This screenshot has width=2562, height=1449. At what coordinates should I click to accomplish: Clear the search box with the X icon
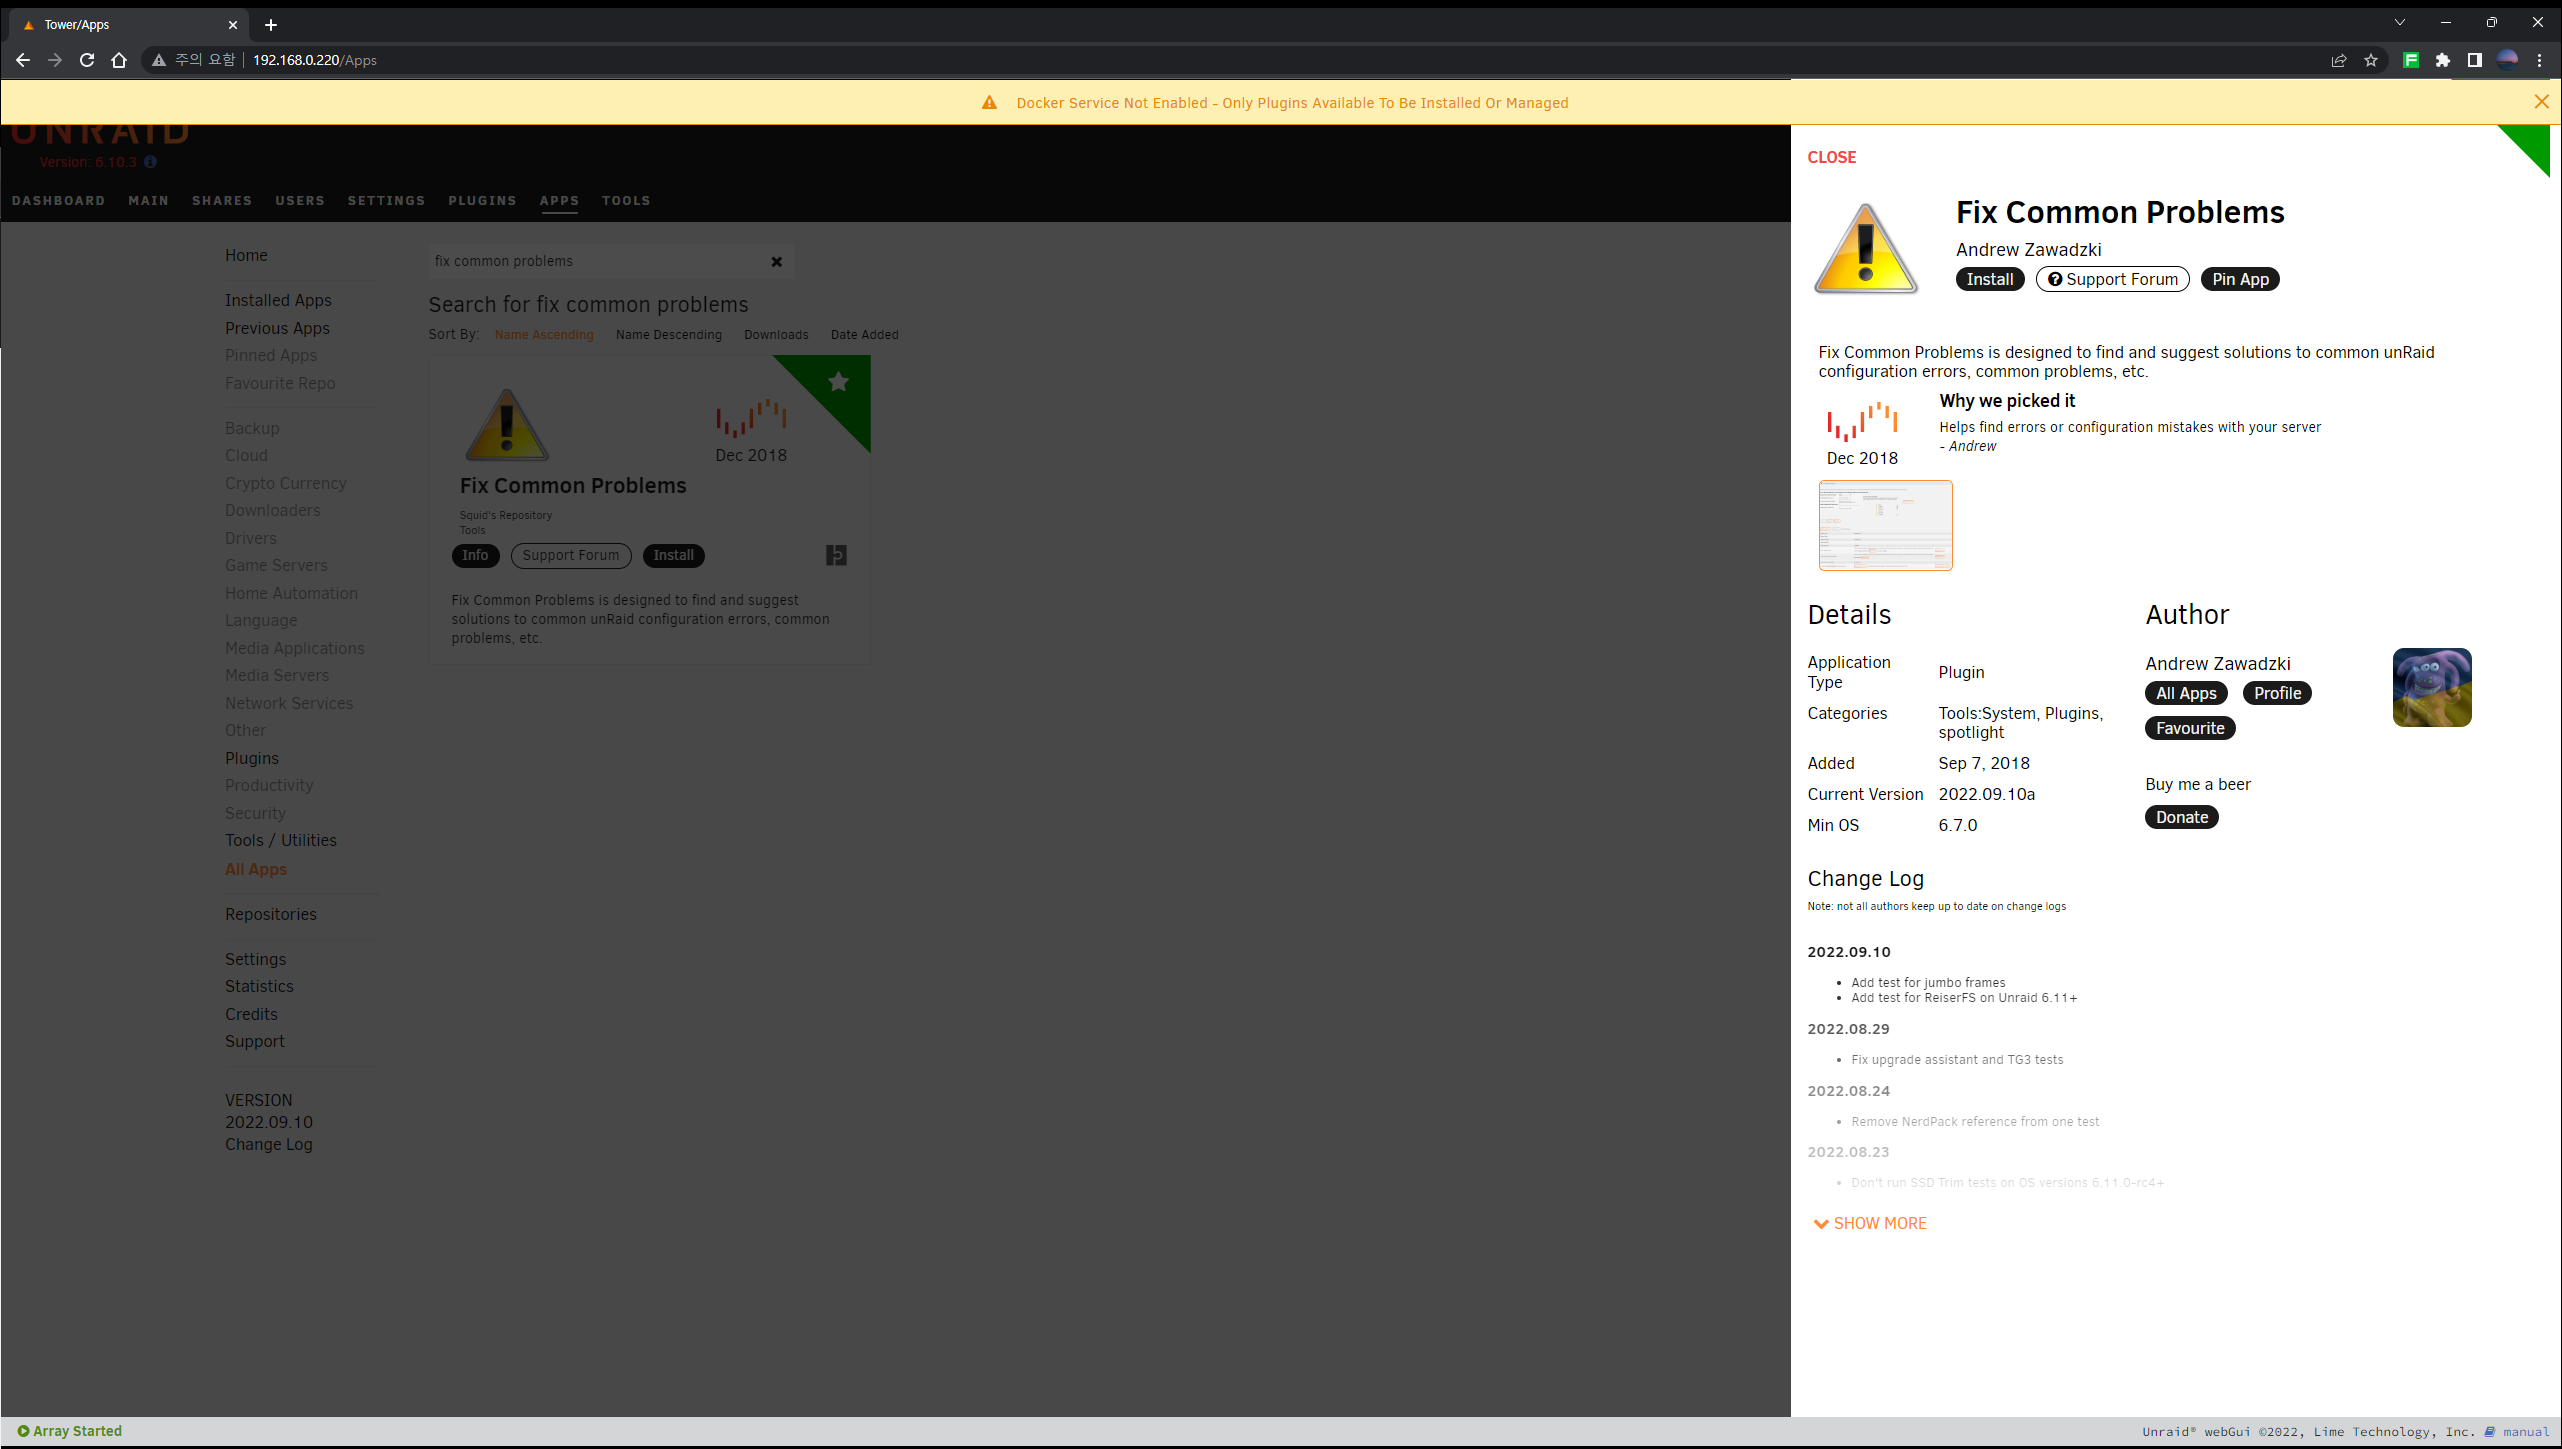point(776,262)
